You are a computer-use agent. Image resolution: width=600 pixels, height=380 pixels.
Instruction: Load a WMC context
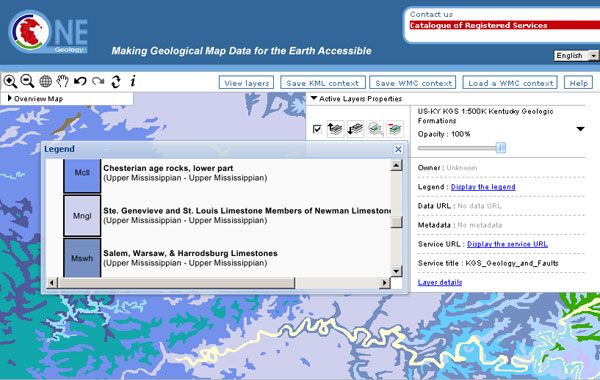[510, 83]
